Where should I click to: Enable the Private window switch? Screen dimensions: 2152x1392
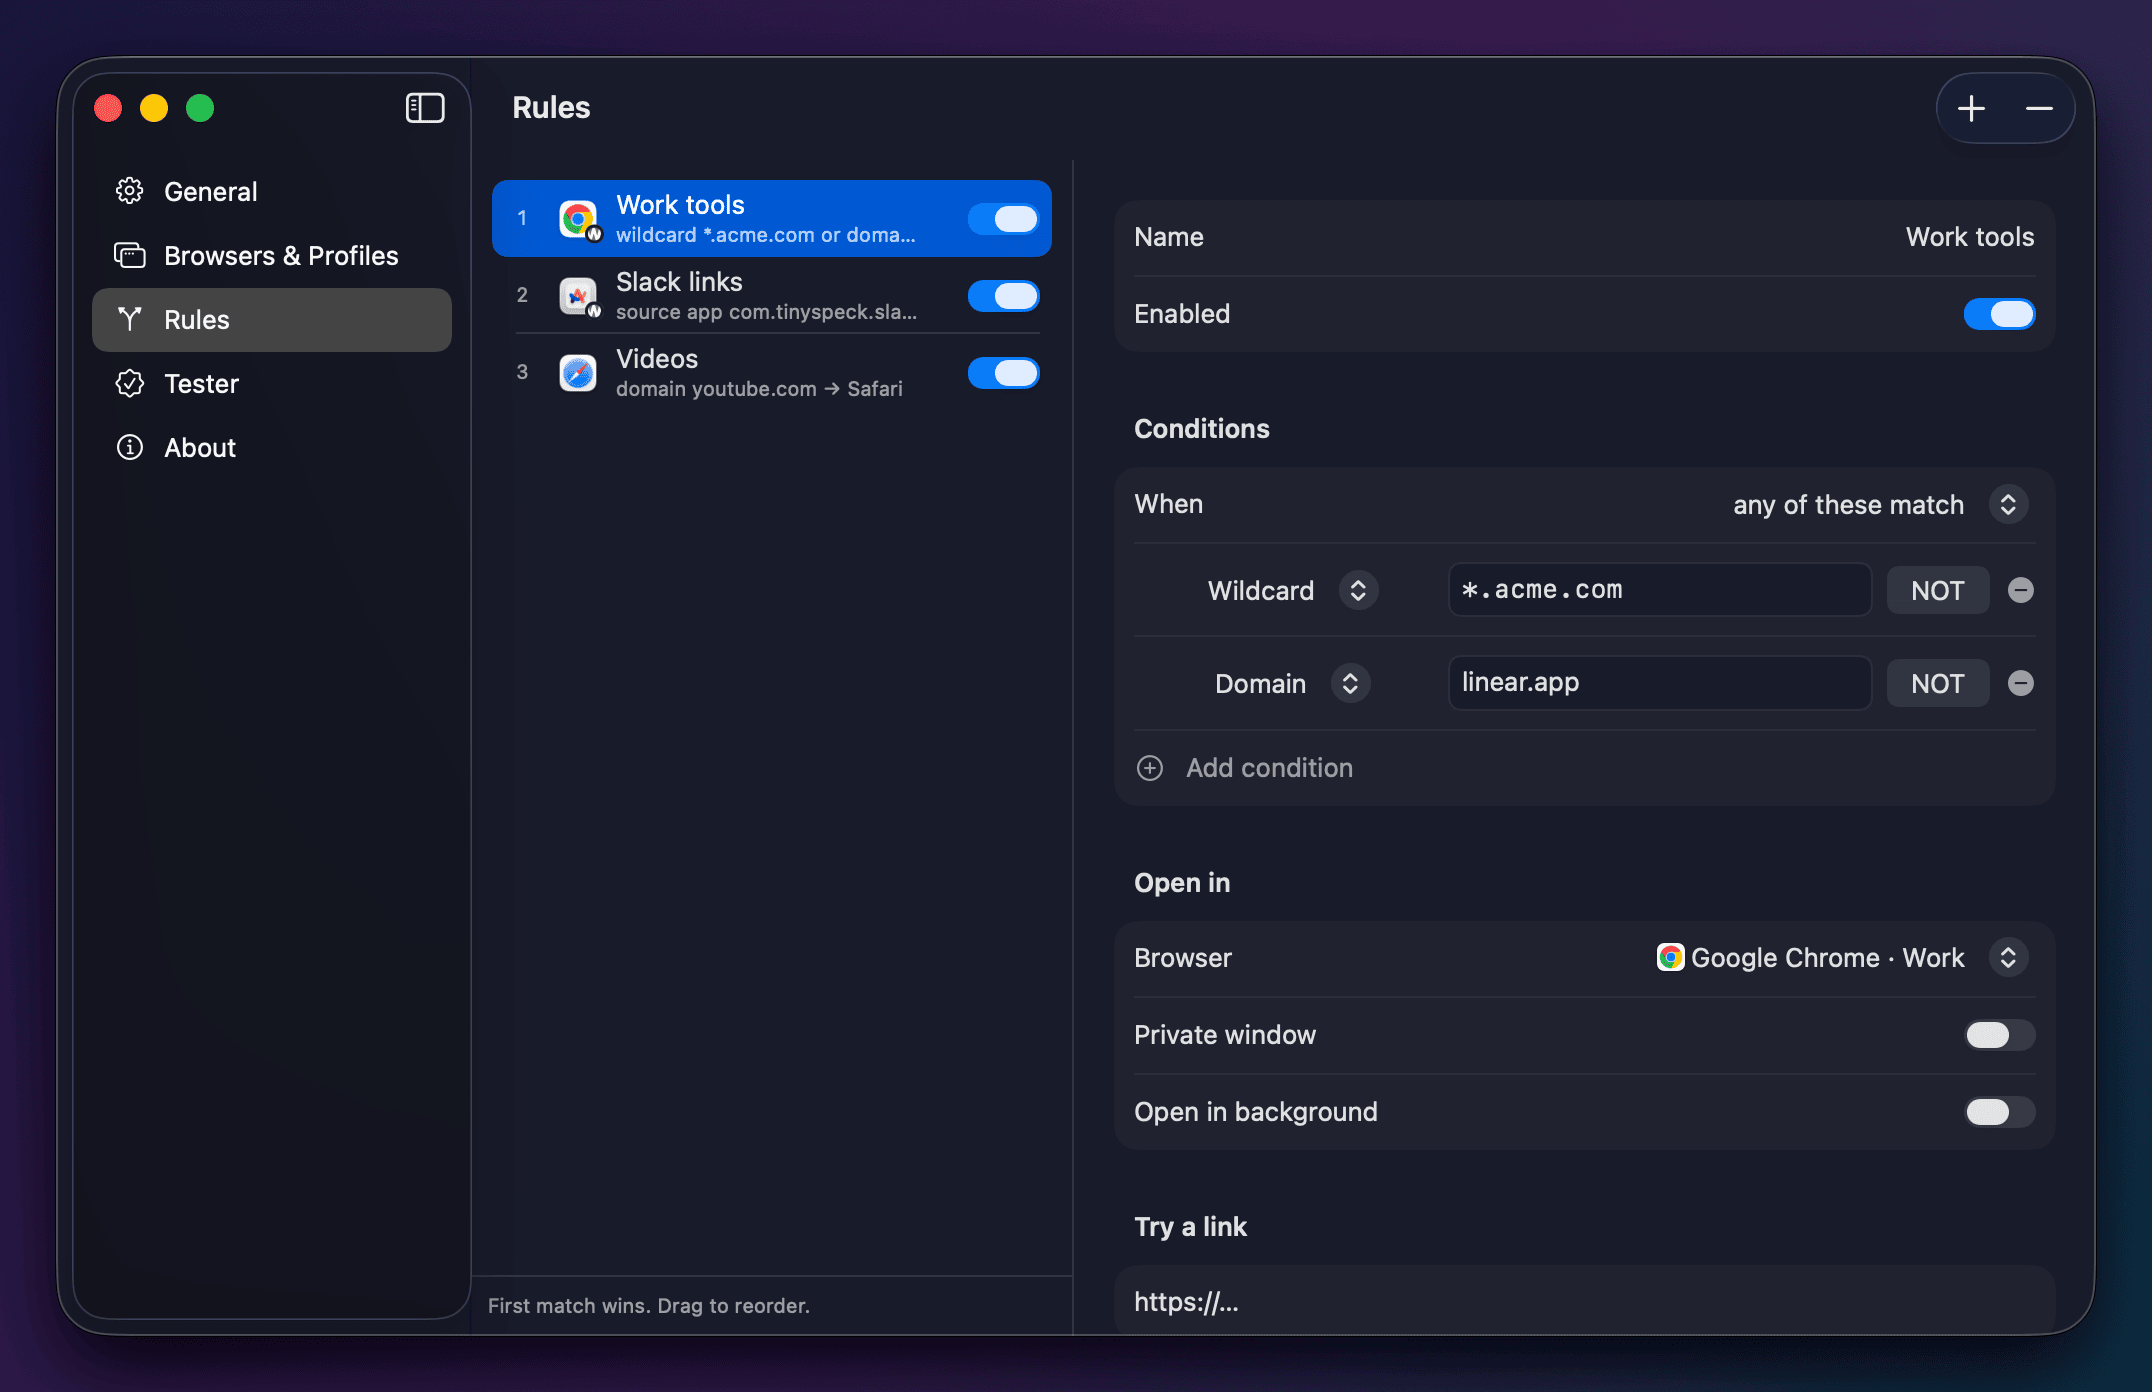(1999, 1035)
